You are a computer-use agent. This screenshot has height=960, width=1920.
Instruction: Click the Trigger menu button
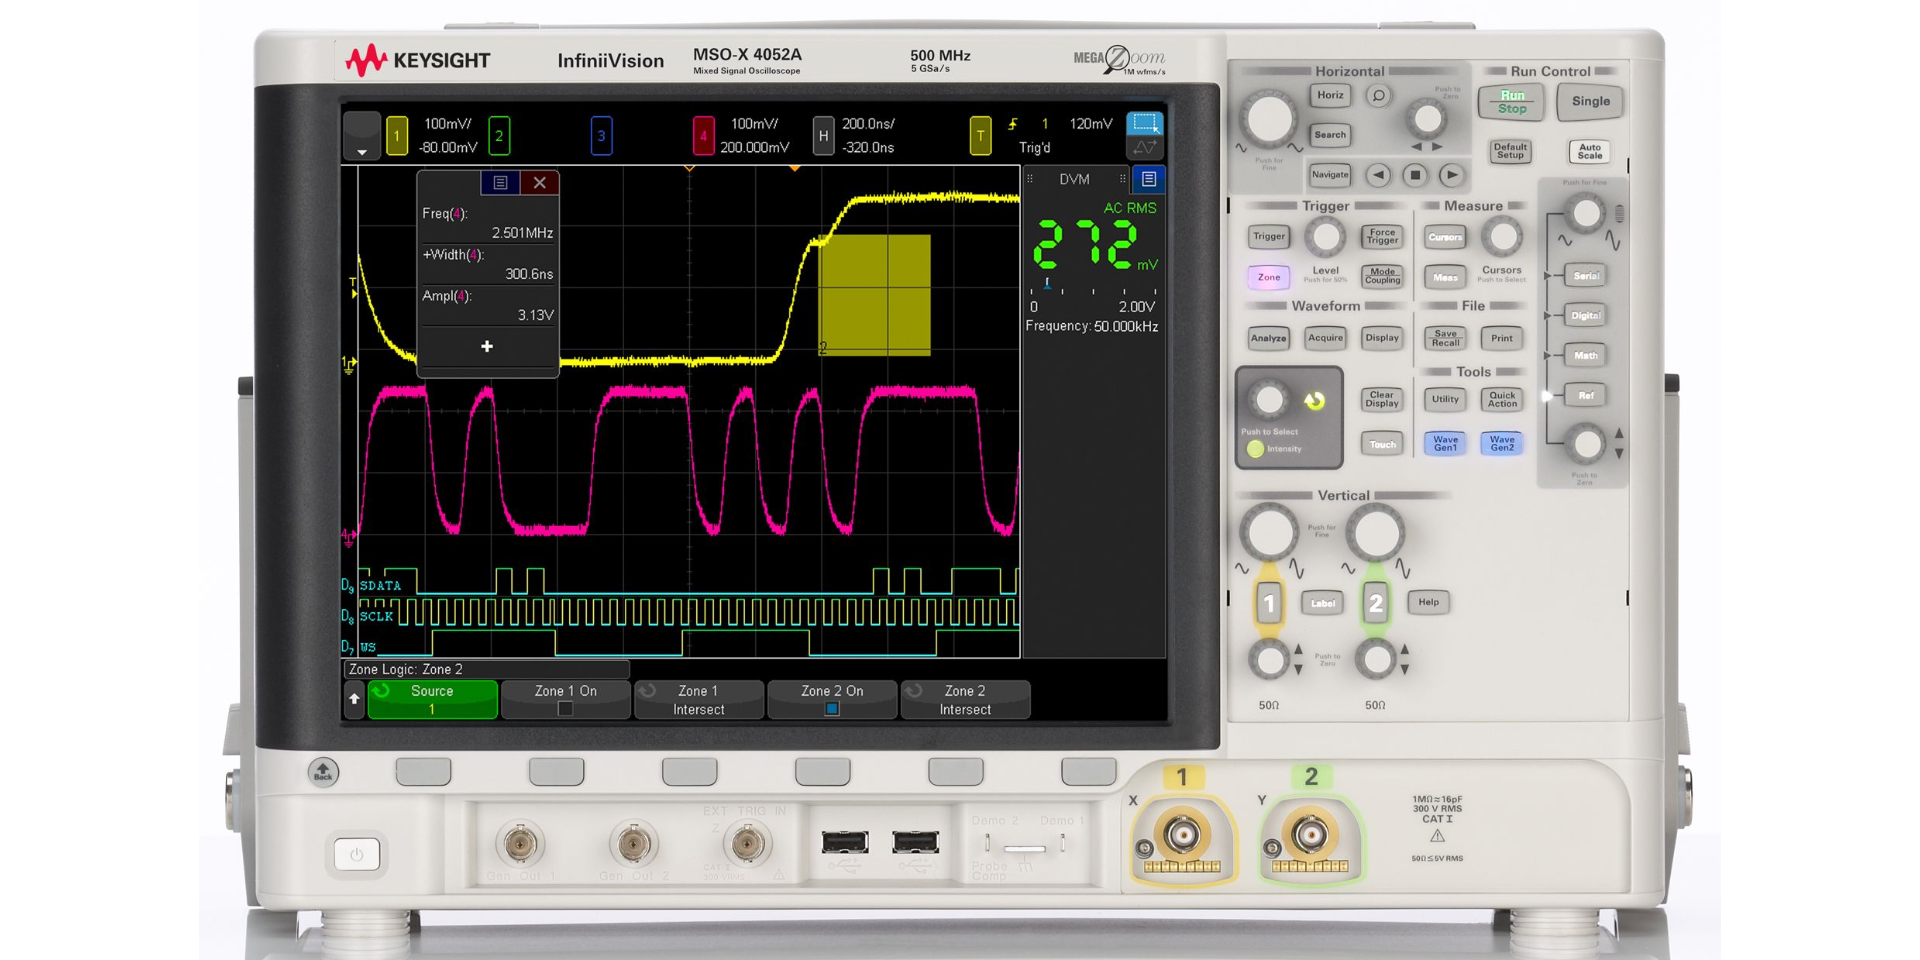pos(1269,237)
